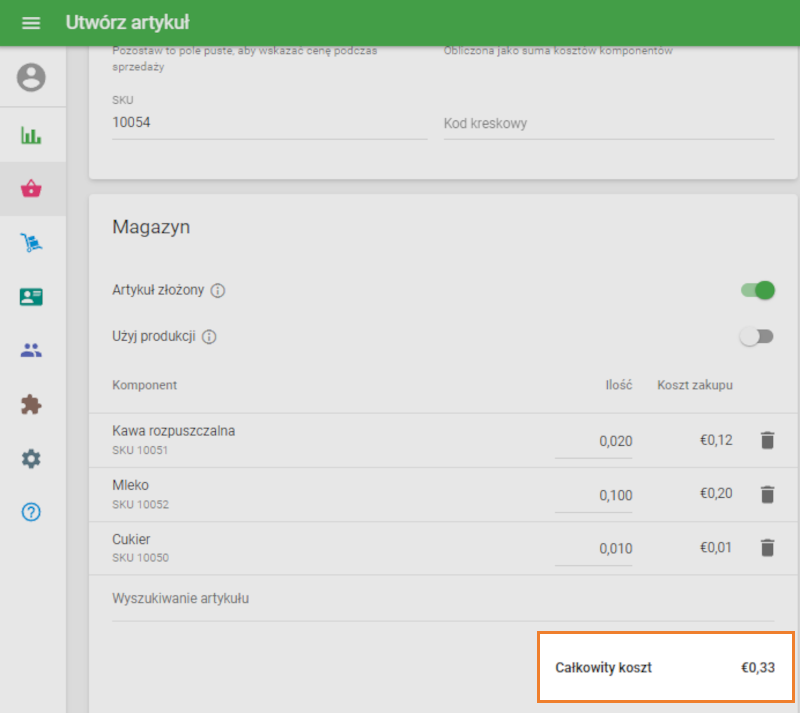Open the customers people icon
800x713 pixels.
tap(32, 351)
